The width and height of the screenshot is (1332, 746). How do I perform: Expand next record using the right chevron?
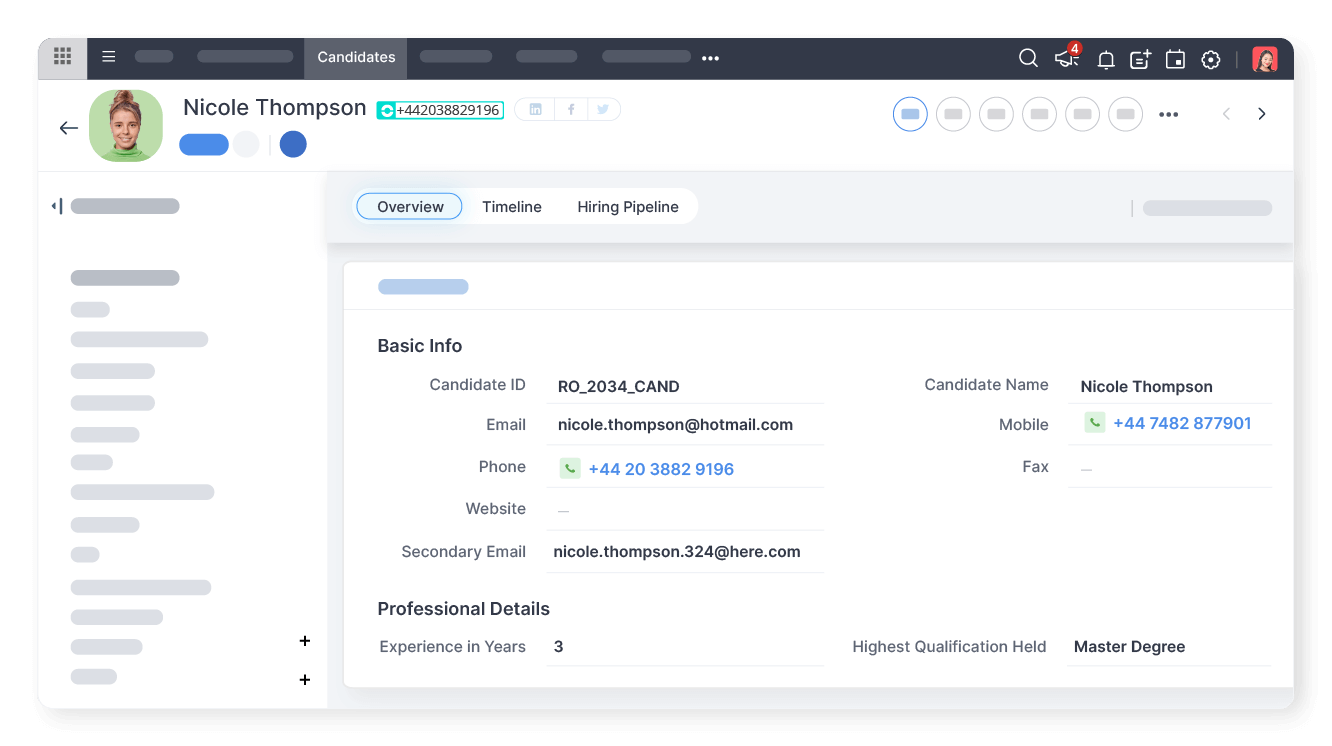click(1262, 114)
